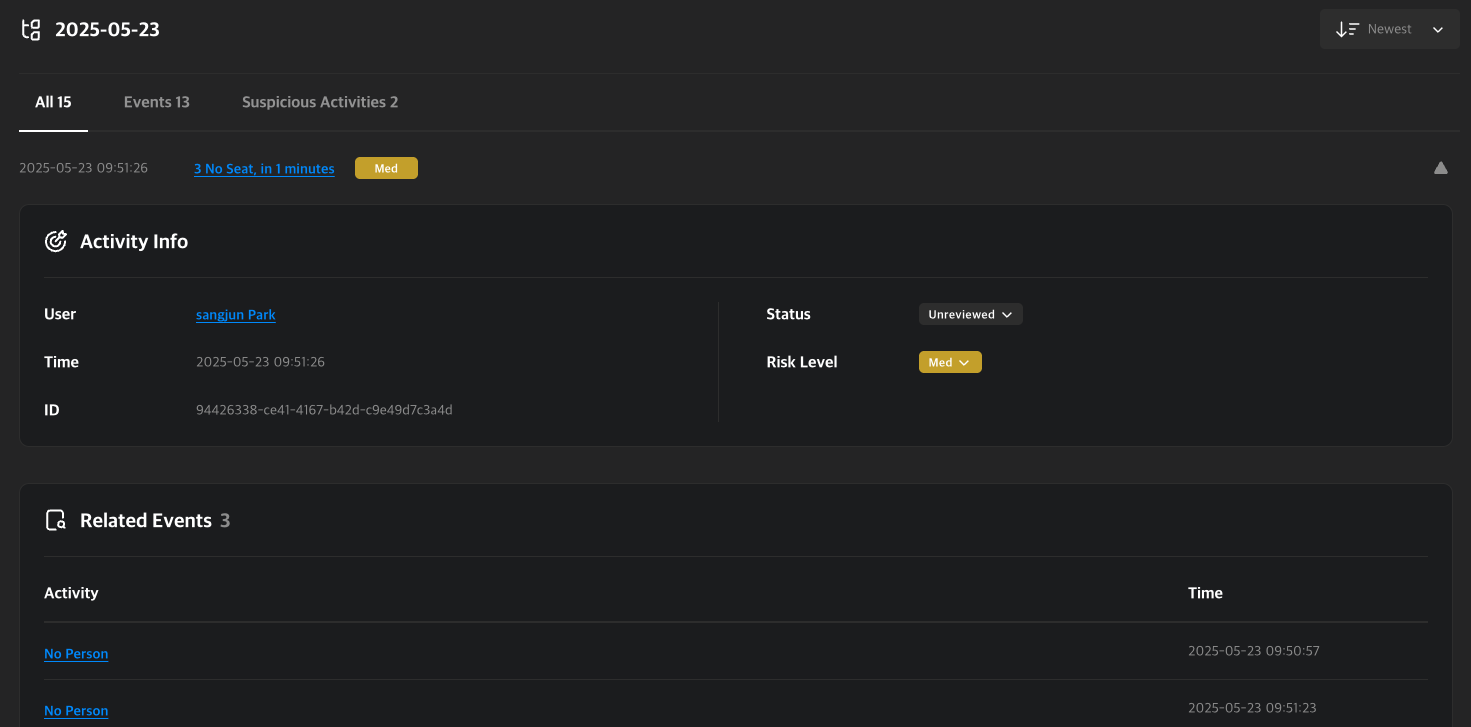Click the timestamp 2025-05-23 09:51:26
This screenshot has height=727, width=1471.
(x=83, y=167)
